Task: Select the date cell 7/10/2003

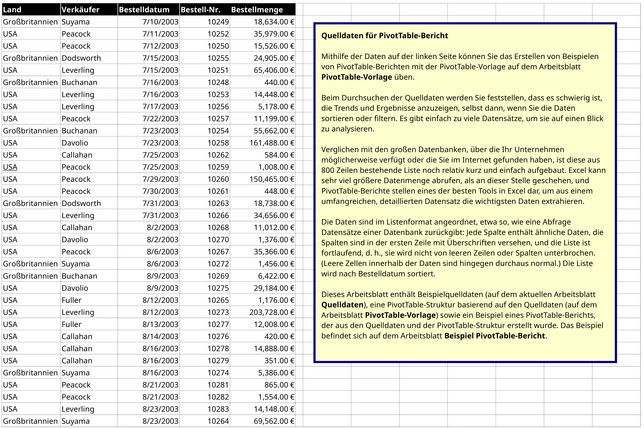Action: click(148, 22)
